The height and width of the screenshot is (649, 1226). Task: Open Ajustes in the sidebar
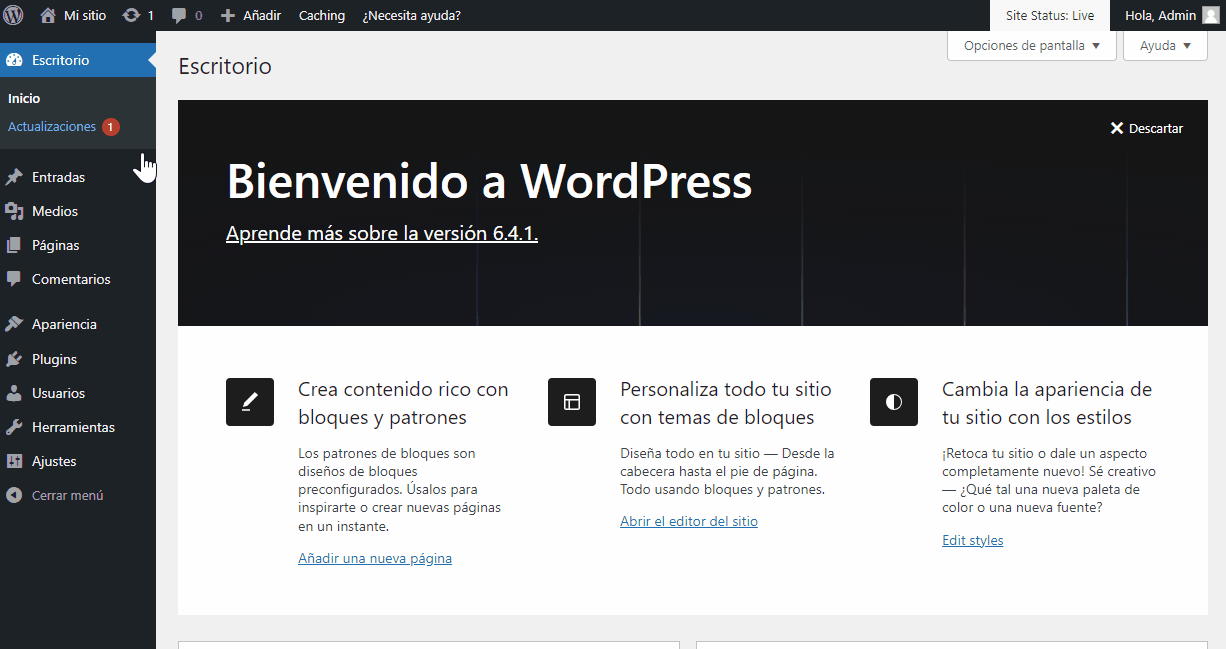tap(78, 461)
